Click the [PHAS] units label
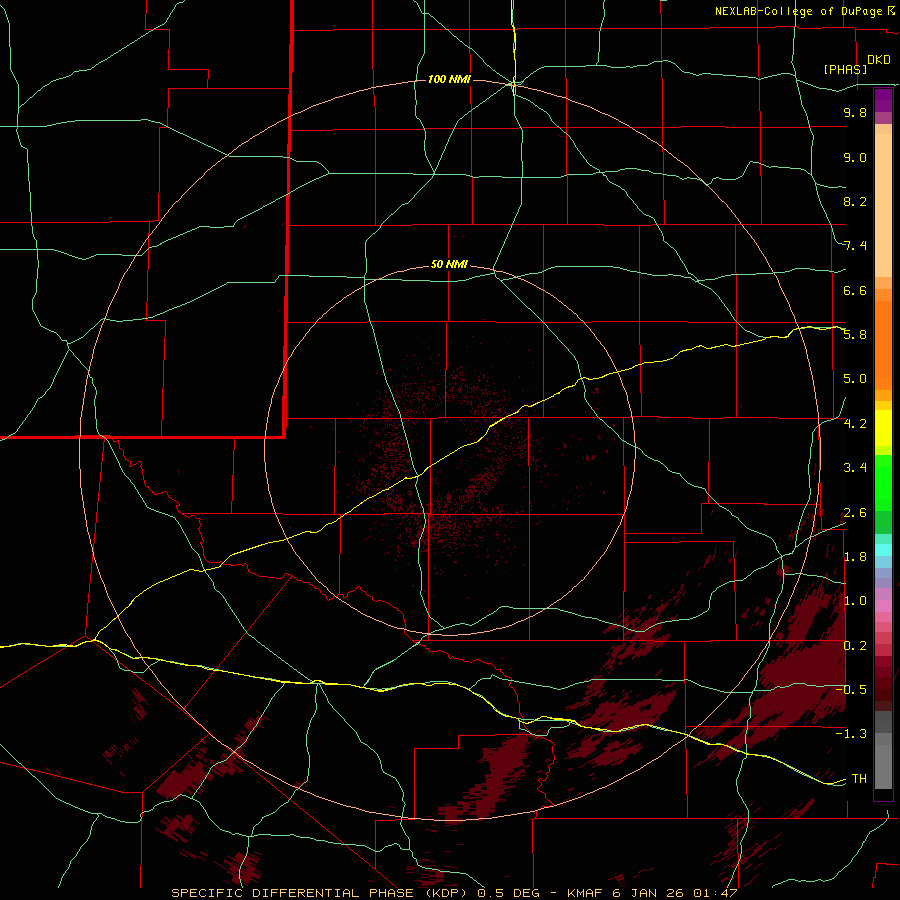The width and height of the screenshot is (900, 900). pyautogui.click(x=845, y=70)
